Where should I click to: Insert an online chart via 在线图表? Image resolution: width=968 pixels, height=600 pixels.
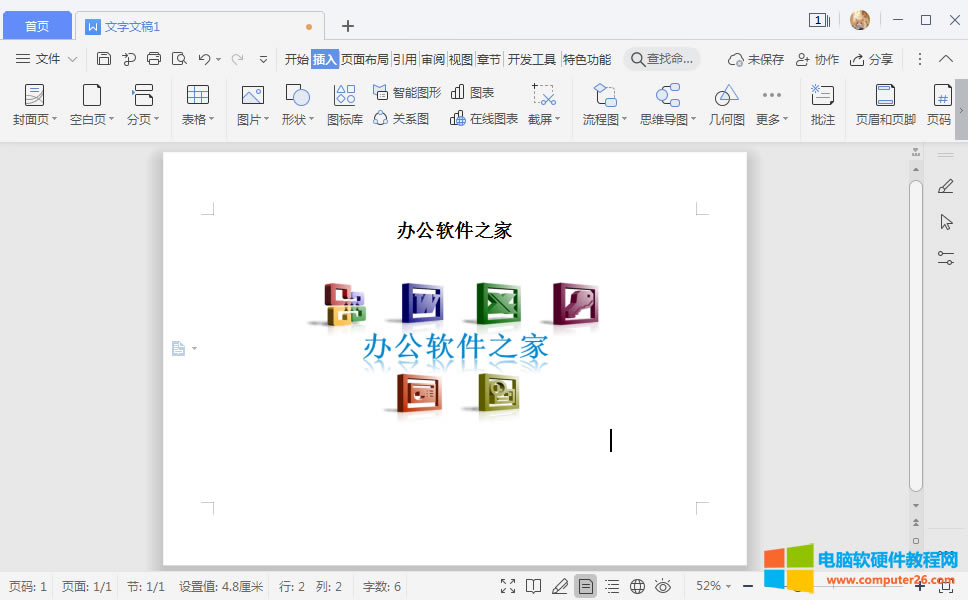click(484, 119)
